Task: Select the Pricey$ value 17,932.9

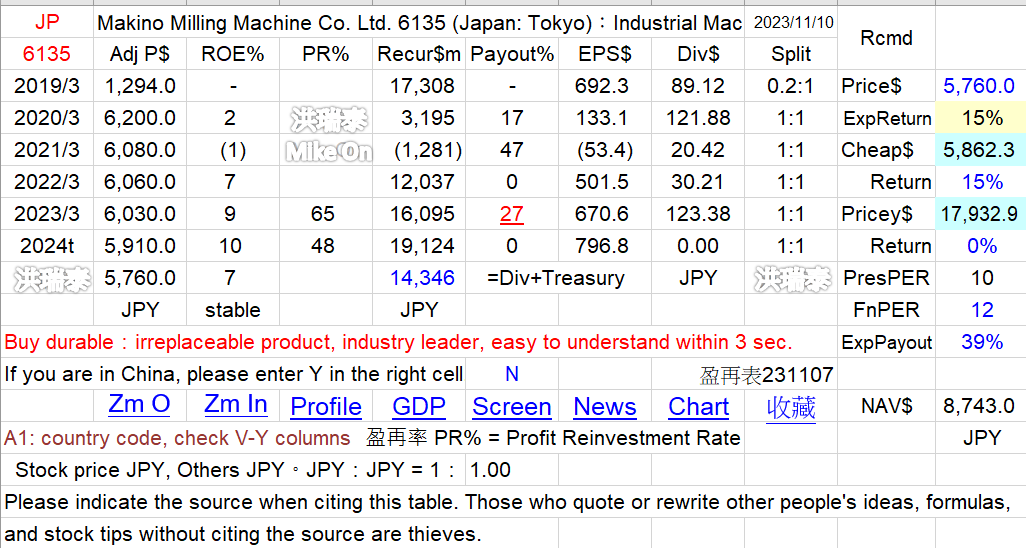Action: 979,214
